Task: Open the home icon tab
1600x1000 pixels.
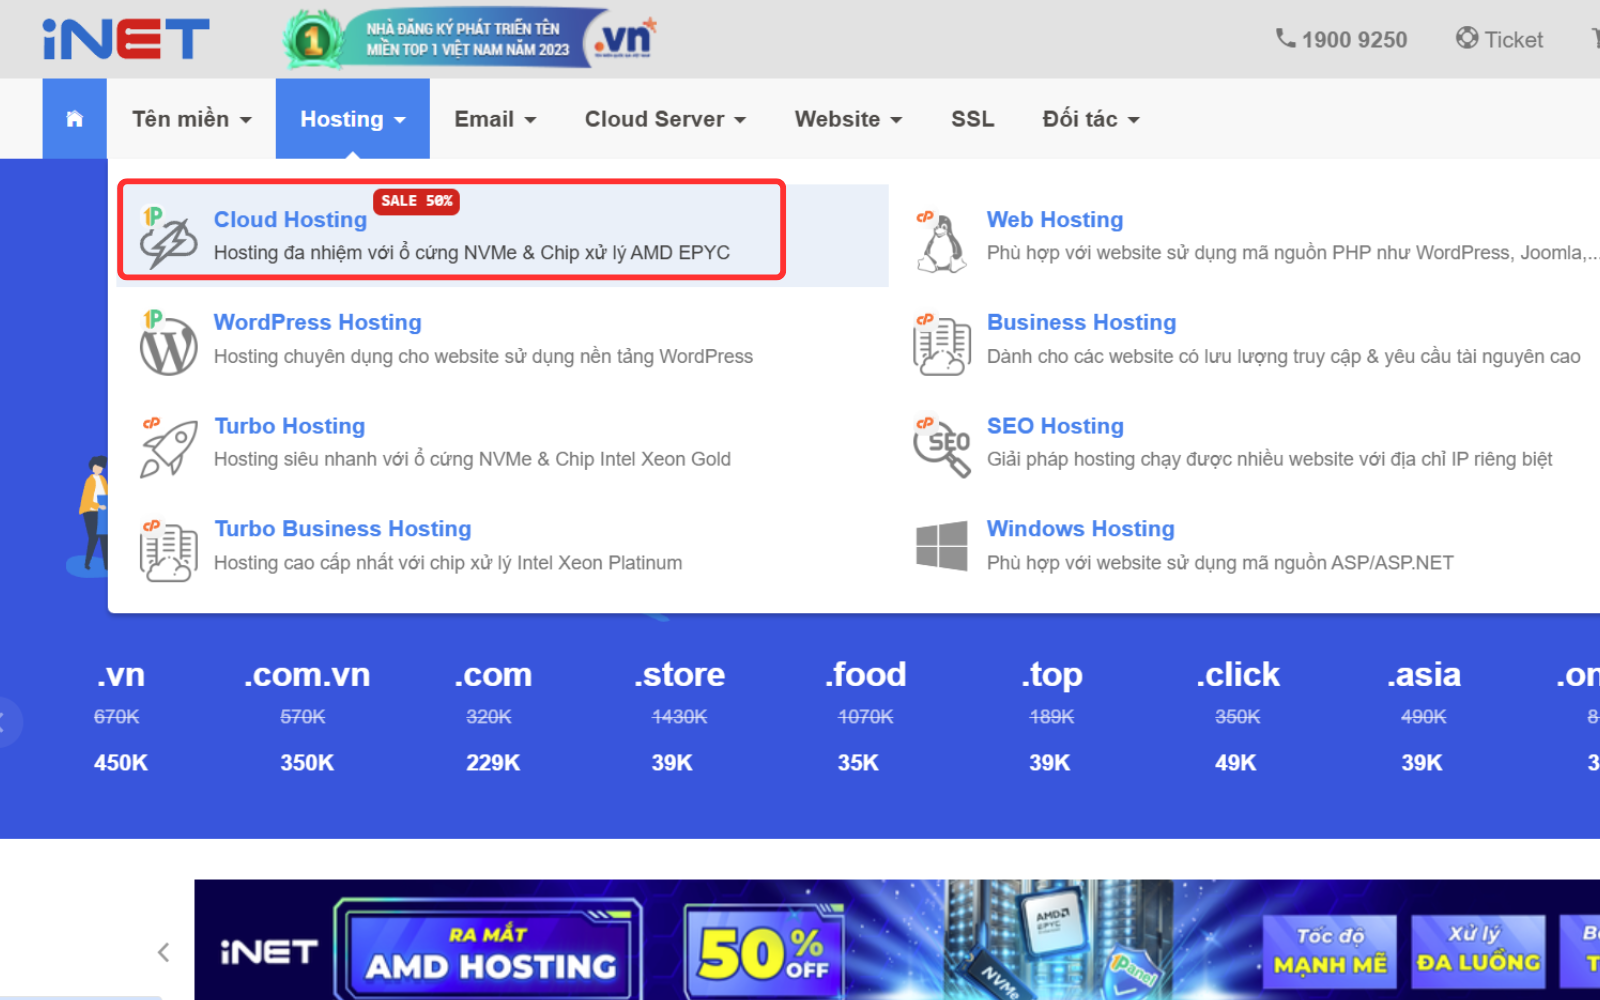Action: tap(74, 119)
